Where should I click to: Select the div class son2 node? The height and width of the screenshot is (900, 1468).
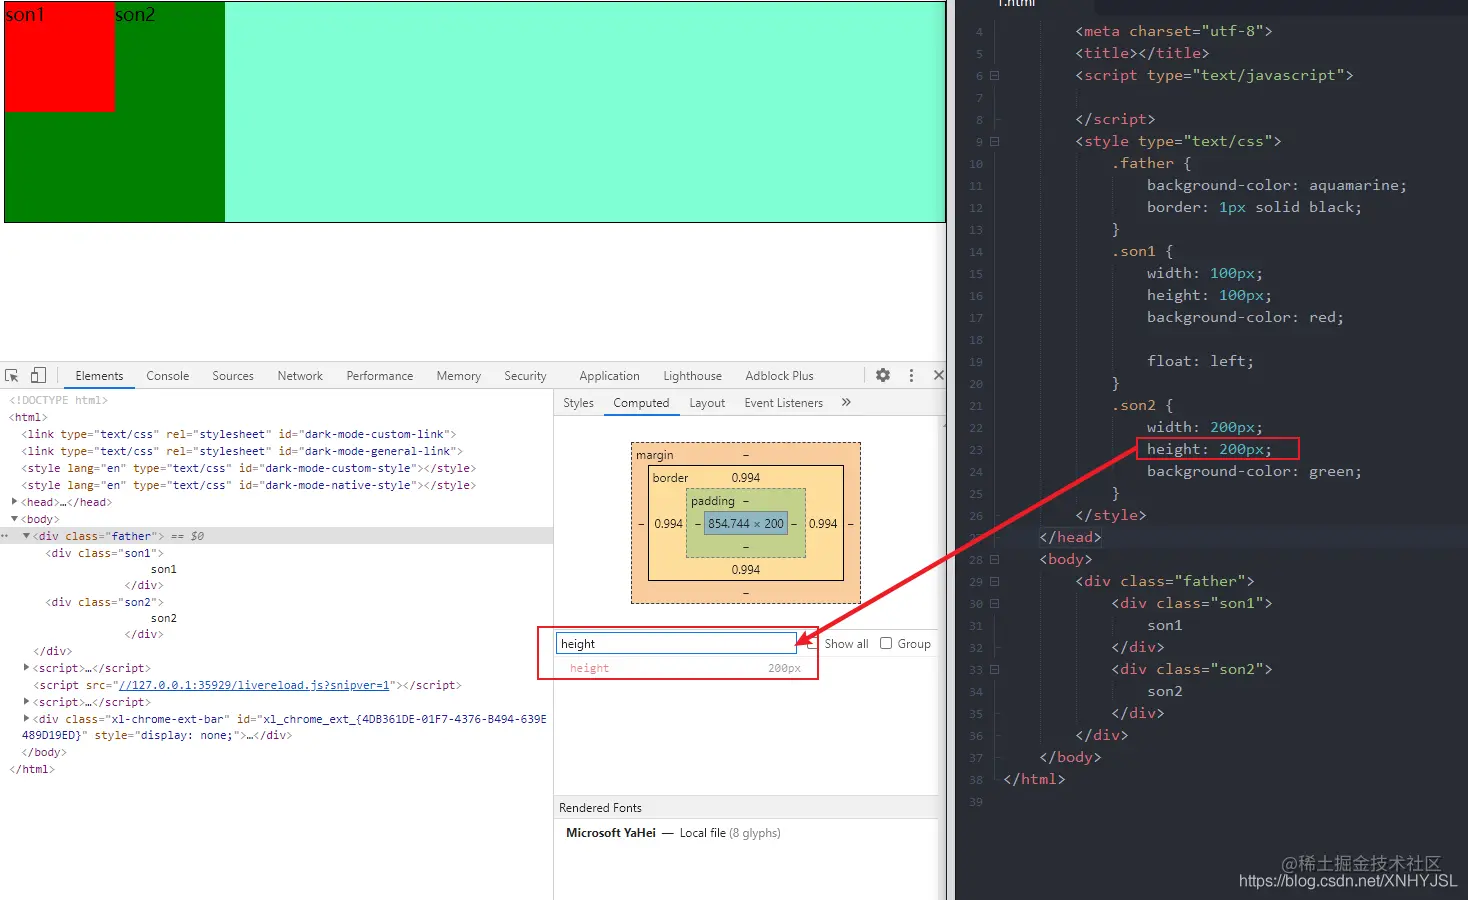point(104,602)
